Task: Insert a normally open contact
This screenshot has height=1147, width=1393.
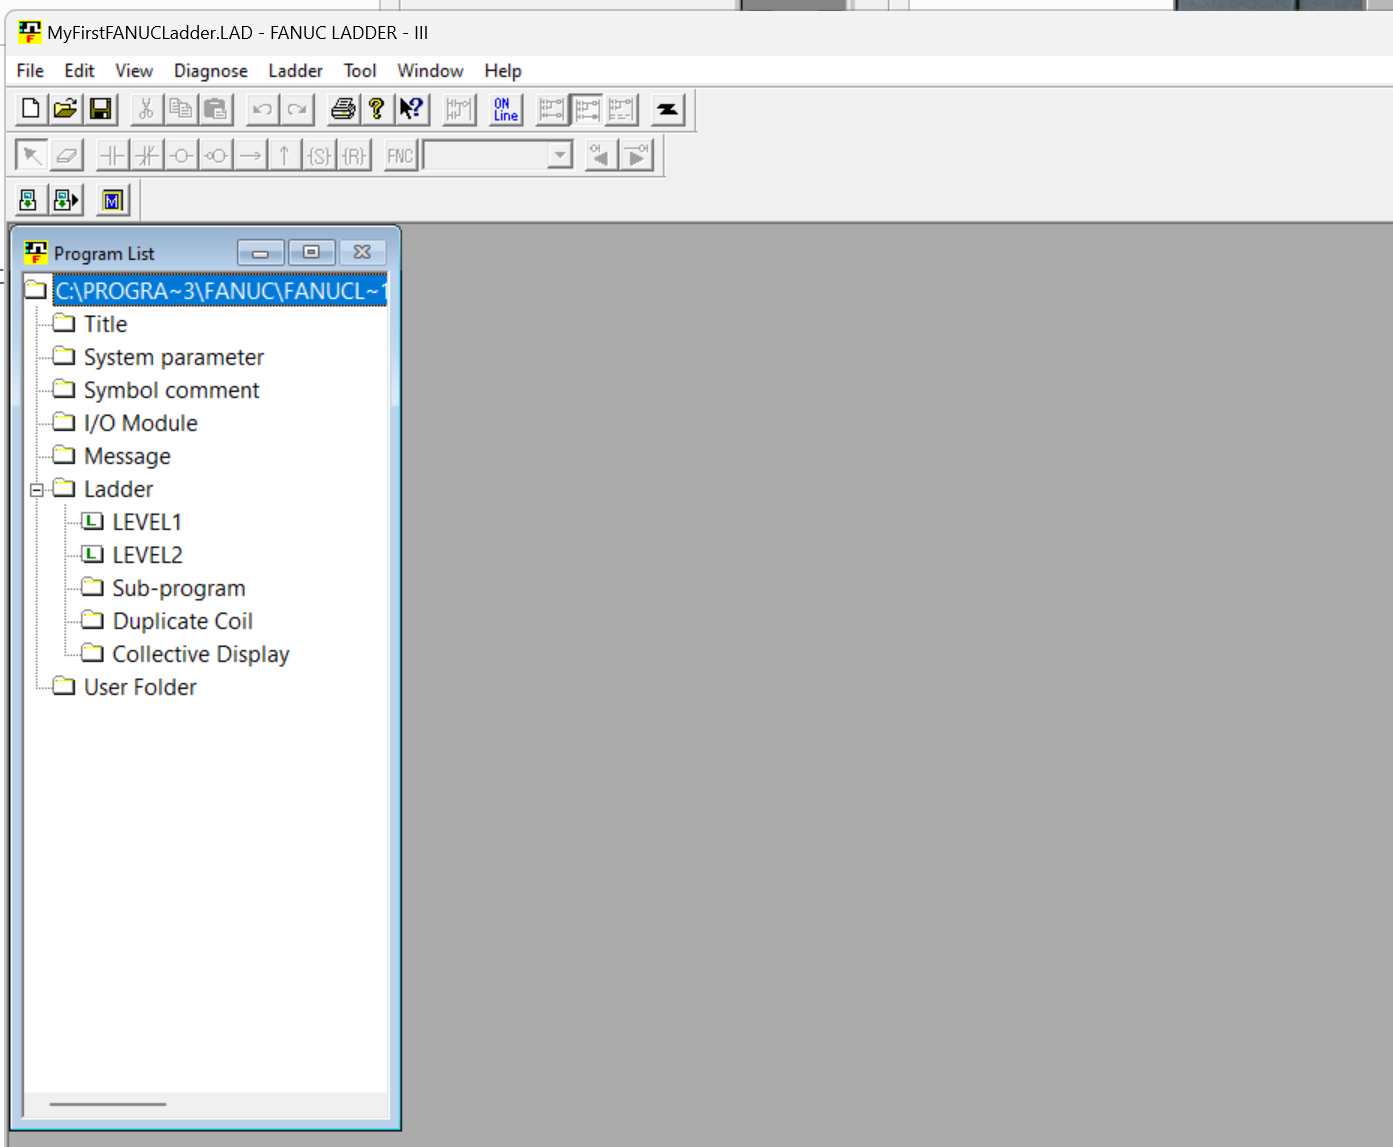Action: (112, 155)
